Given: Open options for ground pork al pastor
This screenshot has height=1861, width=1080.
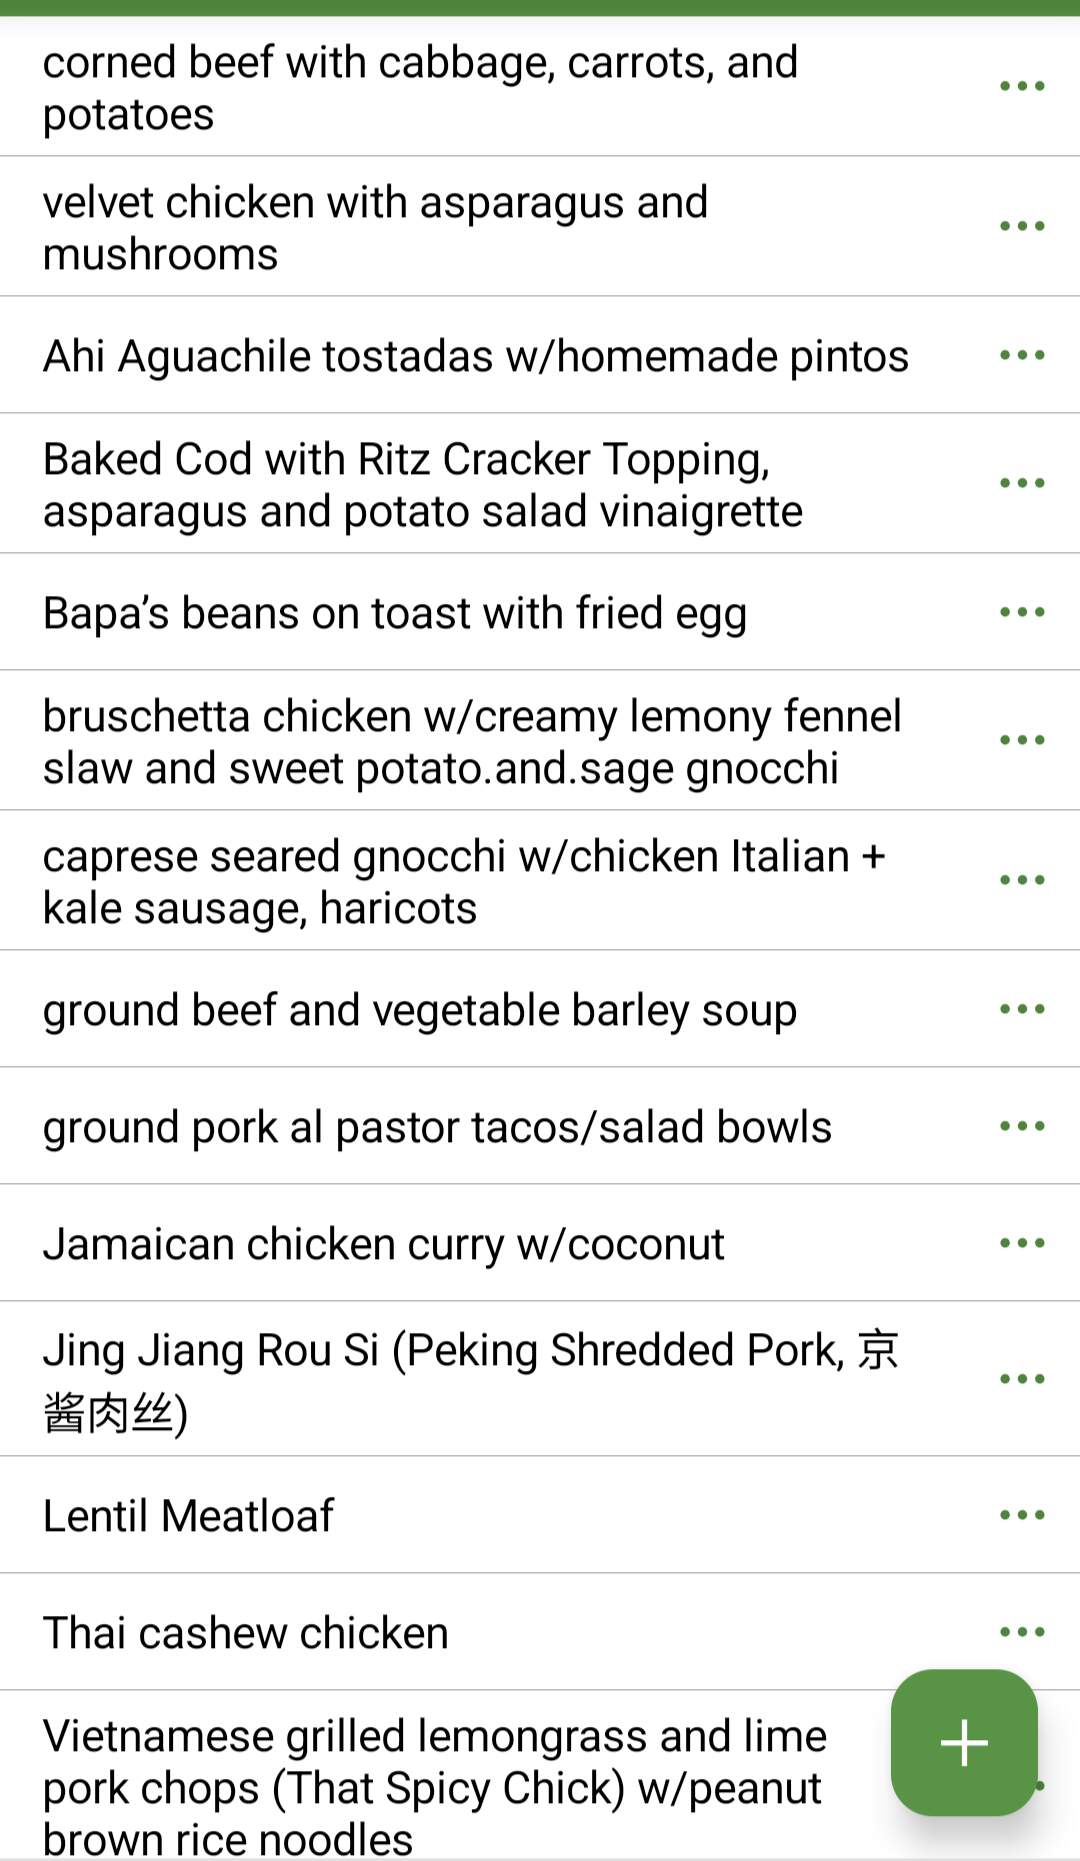Looking at the screenshot, I should click(1022, 1126).
